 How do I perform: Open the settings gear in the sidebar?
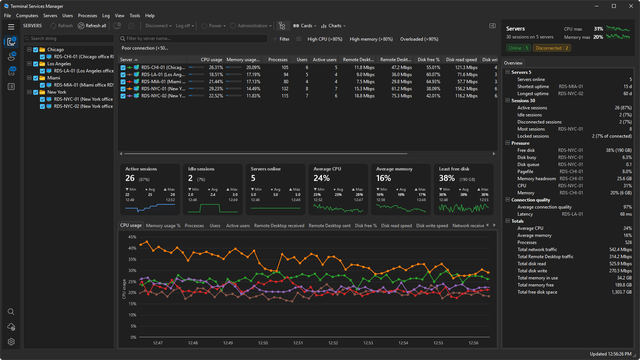click(x=11, y=342)
